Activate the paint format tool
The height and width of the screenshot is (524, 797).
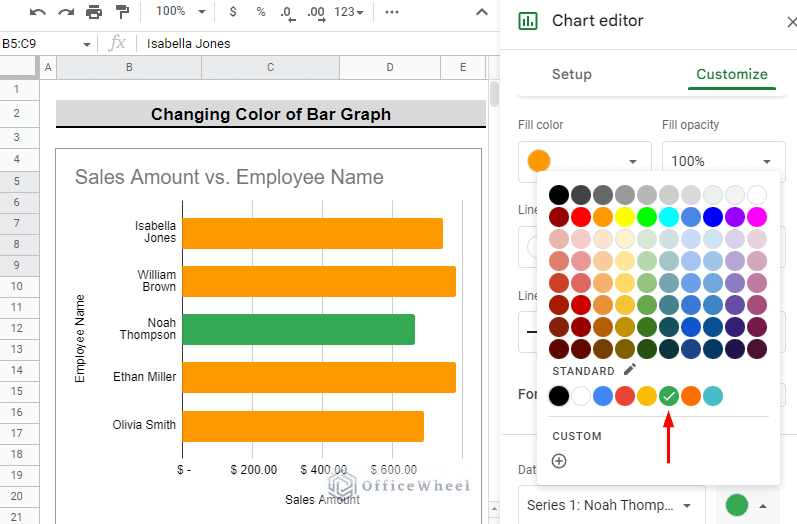point(122,12)
